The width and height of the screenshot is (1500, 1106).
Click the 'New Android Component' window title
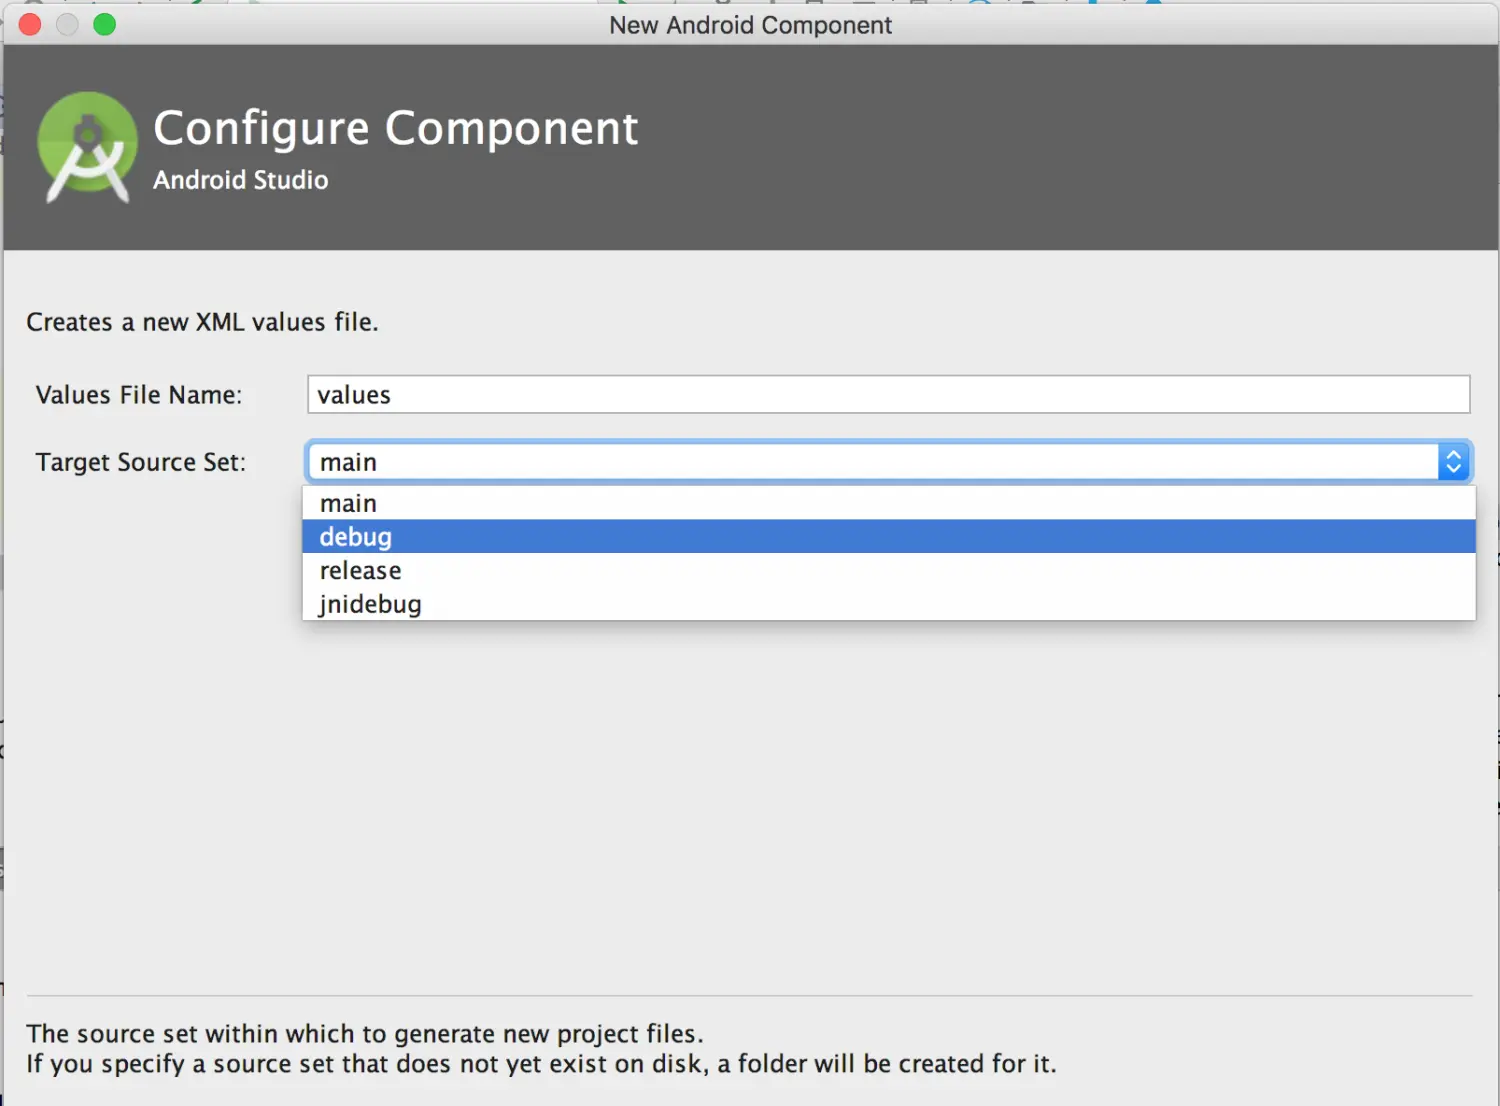click(x=750, y=25)
